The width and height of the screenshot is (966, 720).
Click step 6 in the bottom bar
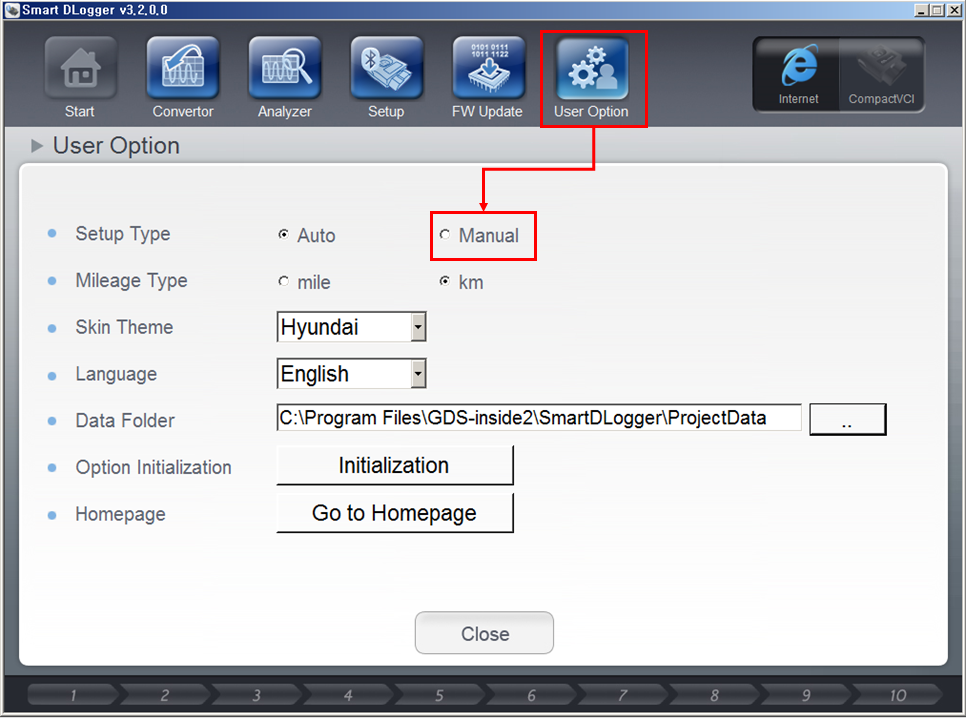point(531,695)
